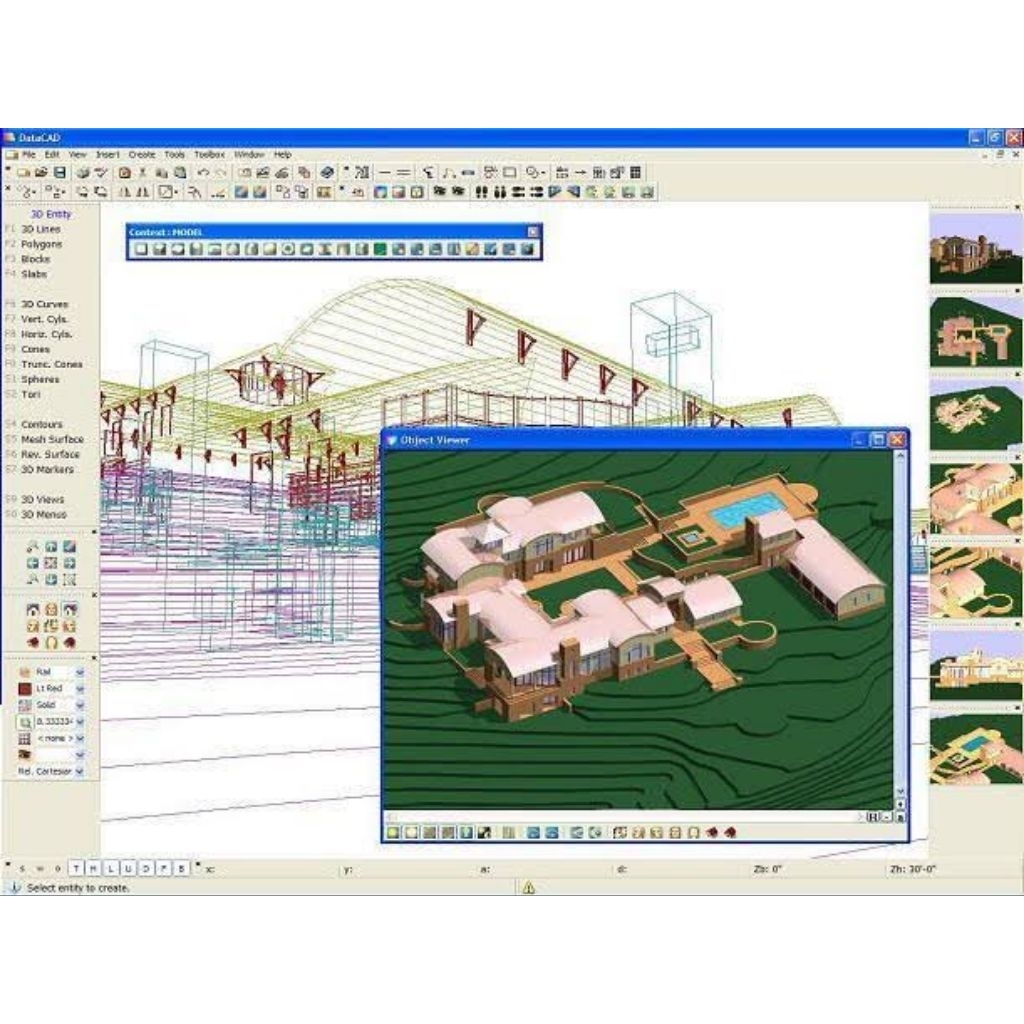
Task: Toggle the H button in the status bar
Action: tap(93, 869)
